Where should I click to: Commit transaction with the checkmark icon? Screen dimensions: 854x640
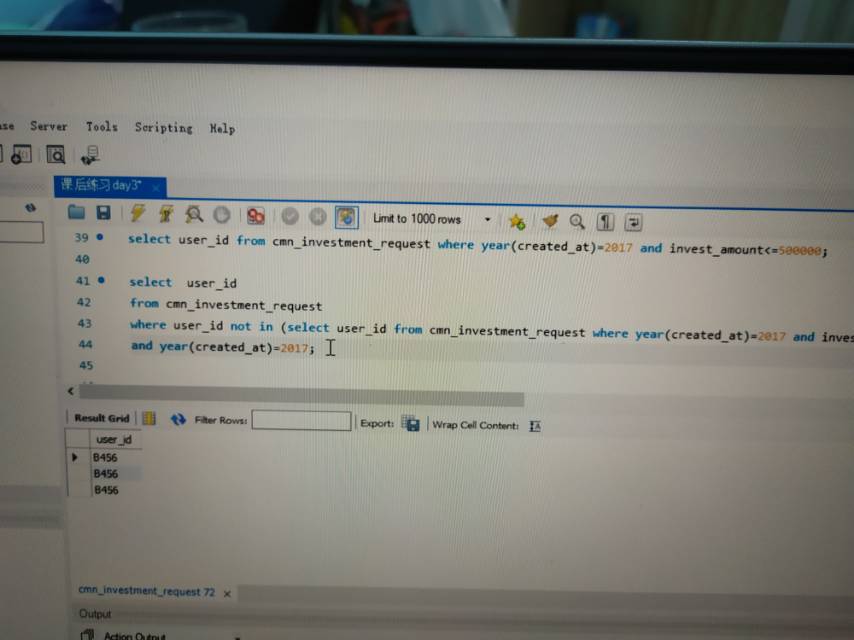pyautogui.click(x=290, y=217)
